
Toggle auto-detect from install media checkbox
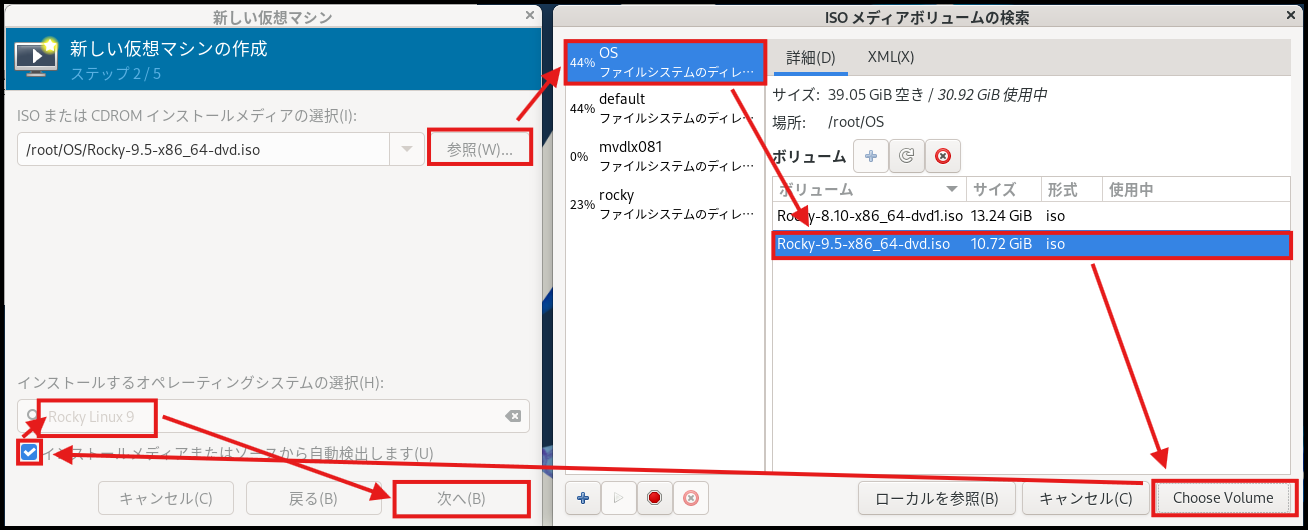30,453
